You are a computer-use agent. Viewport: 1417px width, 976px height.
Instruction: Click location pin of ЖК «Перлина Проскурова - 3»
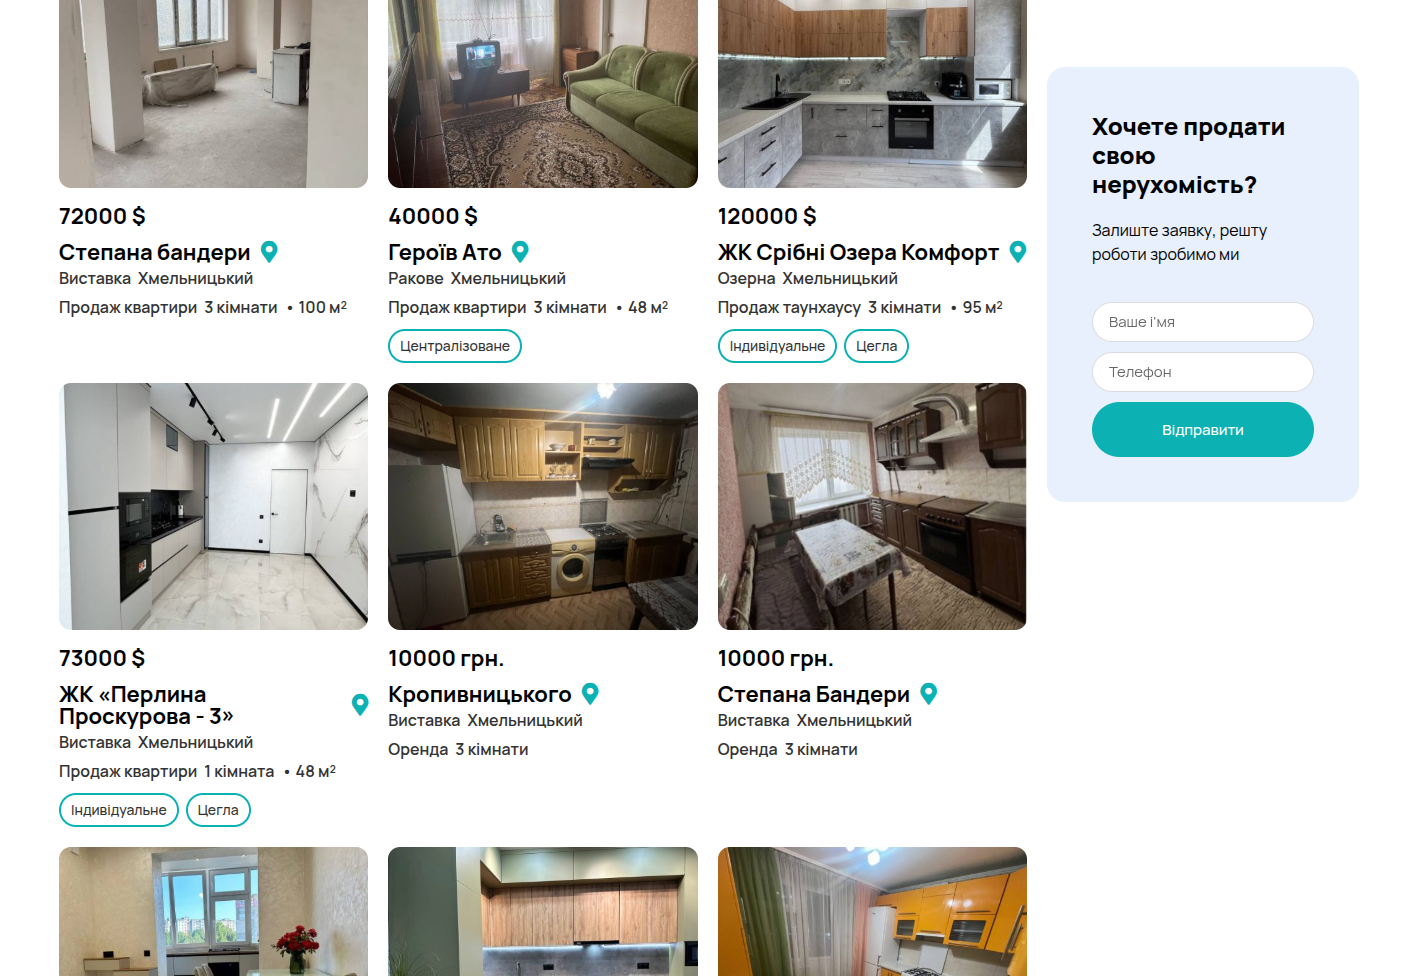point(360,705)
